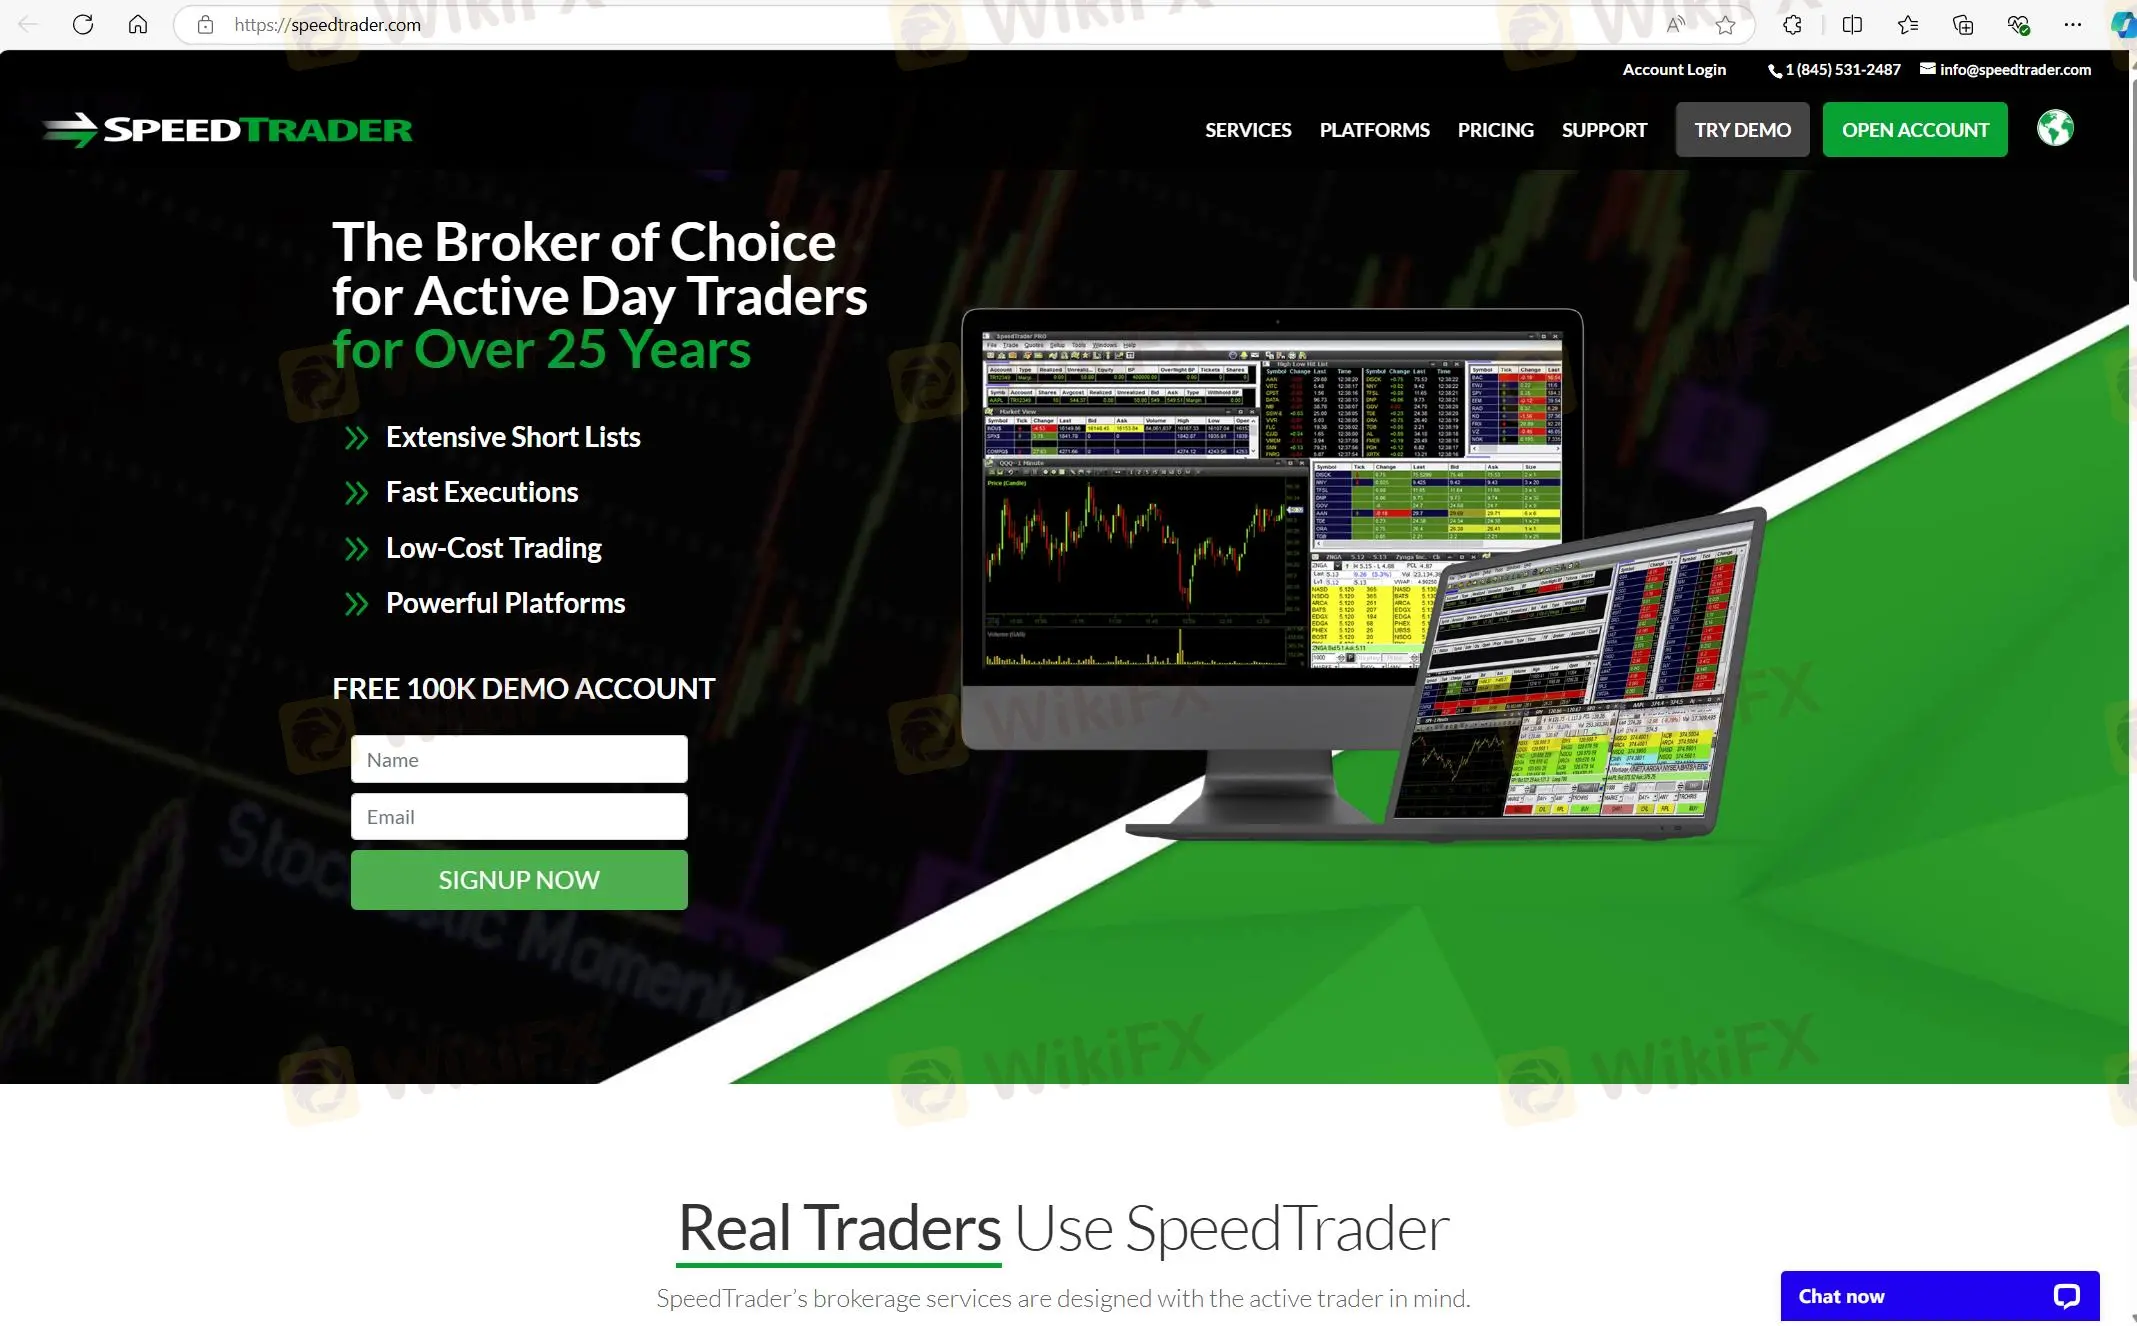Click the TRY DEMO button
Image resolution: width=2137 pixels, height=1326 pixels.
click(1741, 128)
